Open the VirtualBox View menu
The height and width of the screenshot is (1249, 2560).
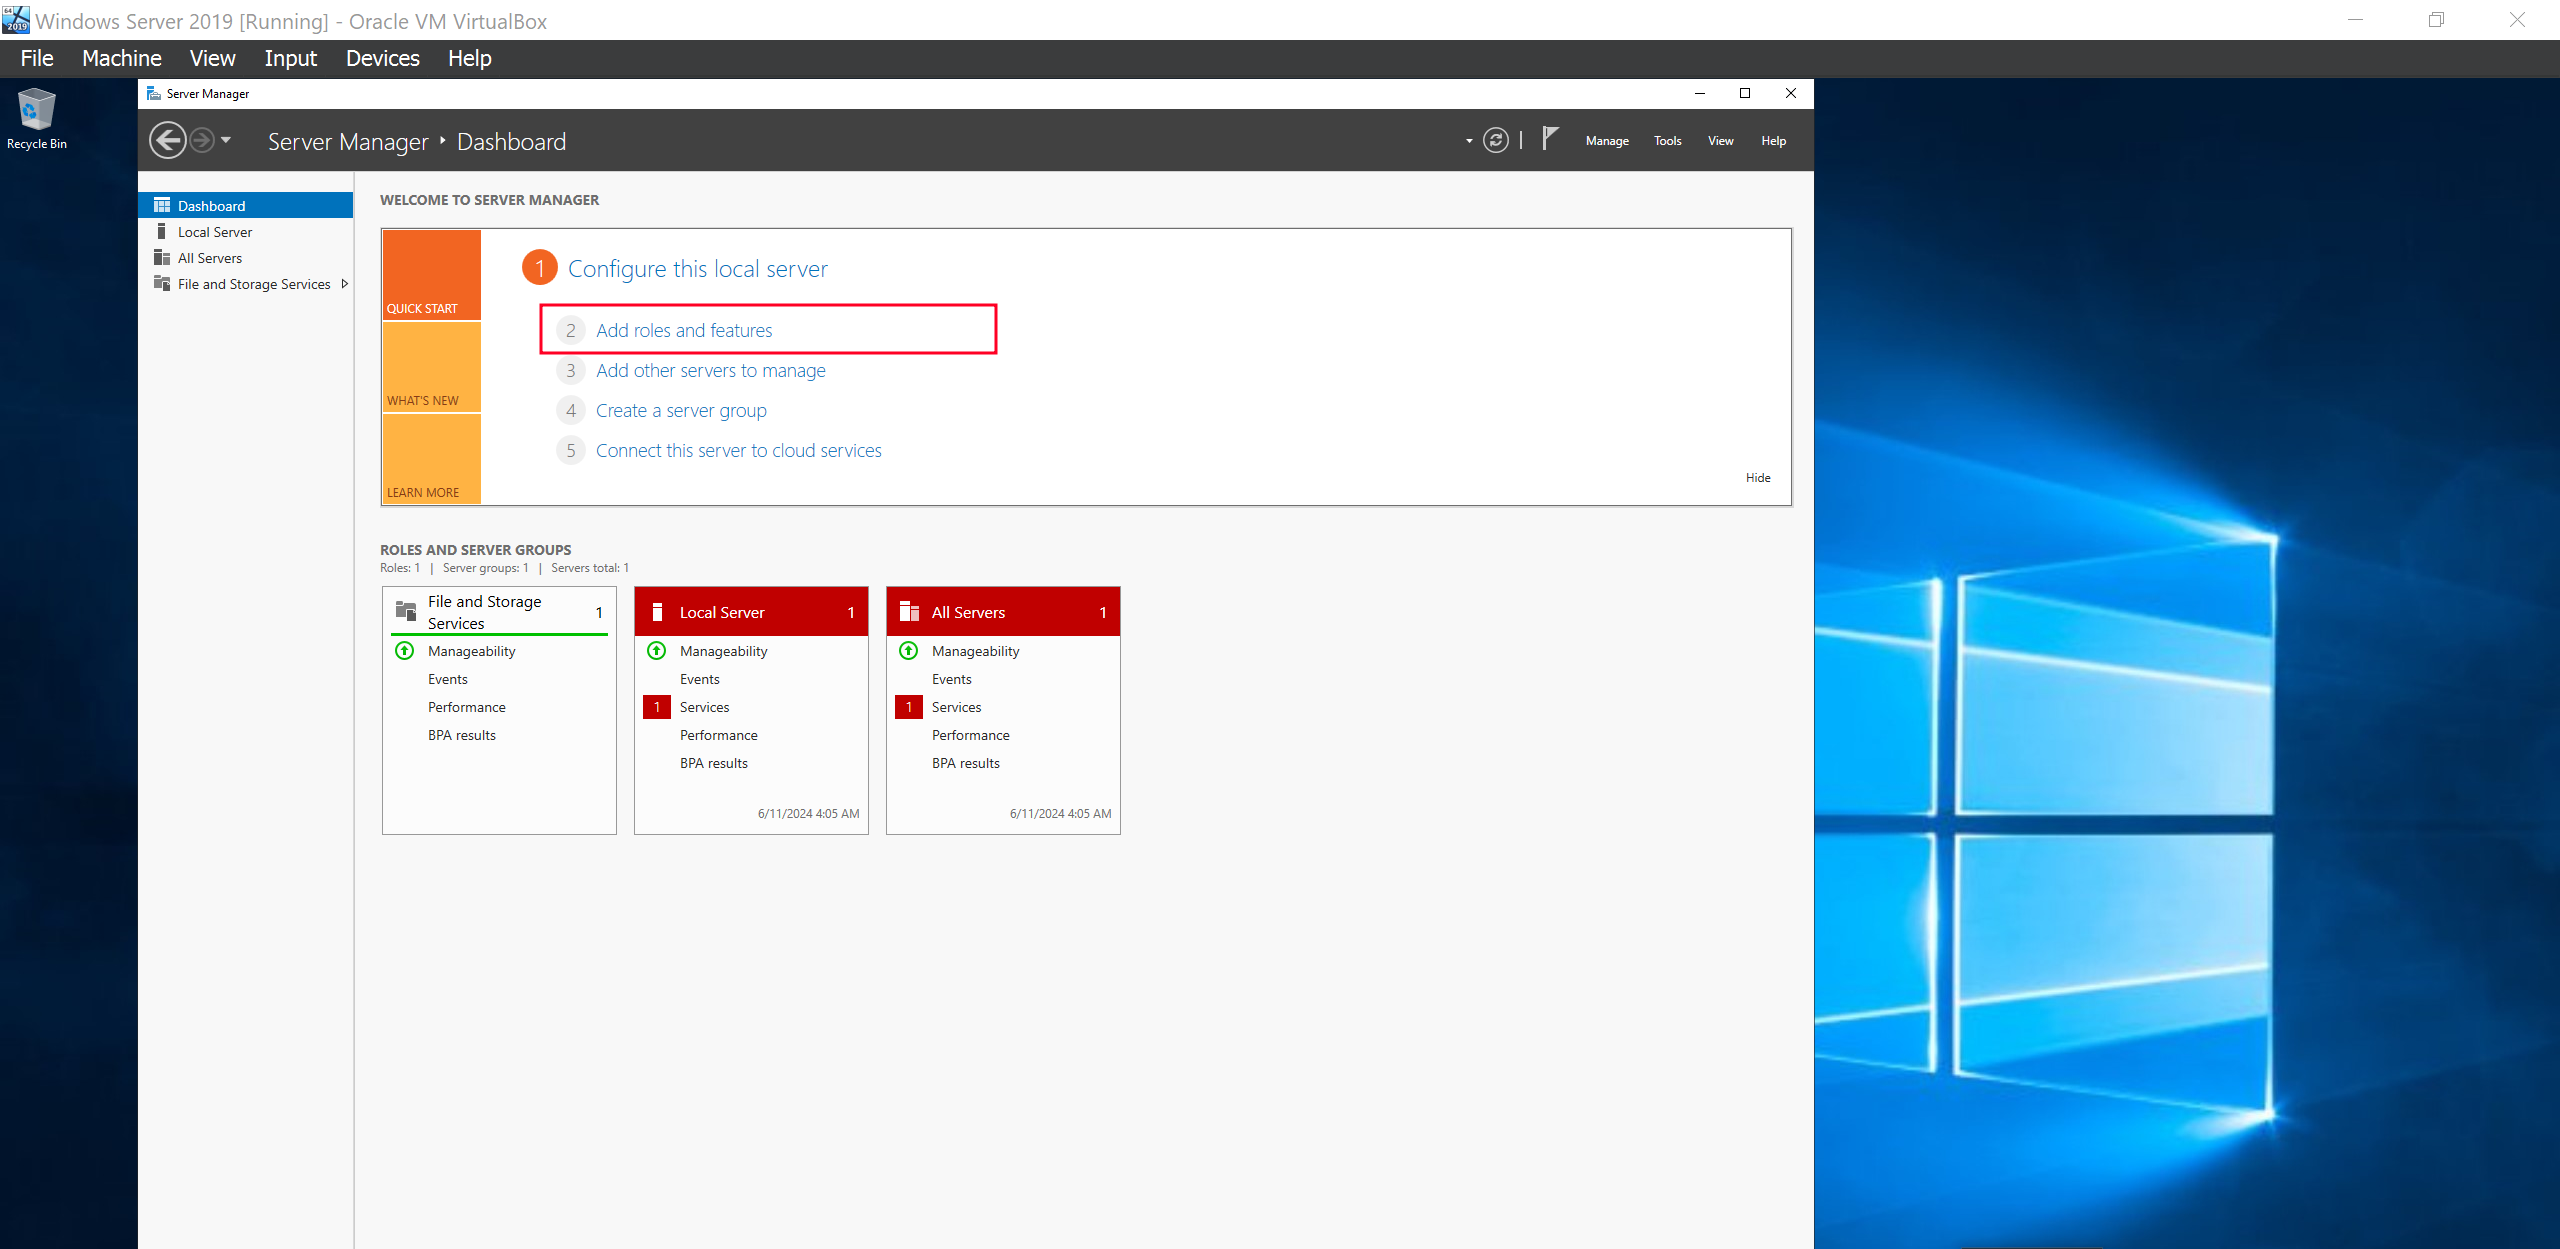213,58
